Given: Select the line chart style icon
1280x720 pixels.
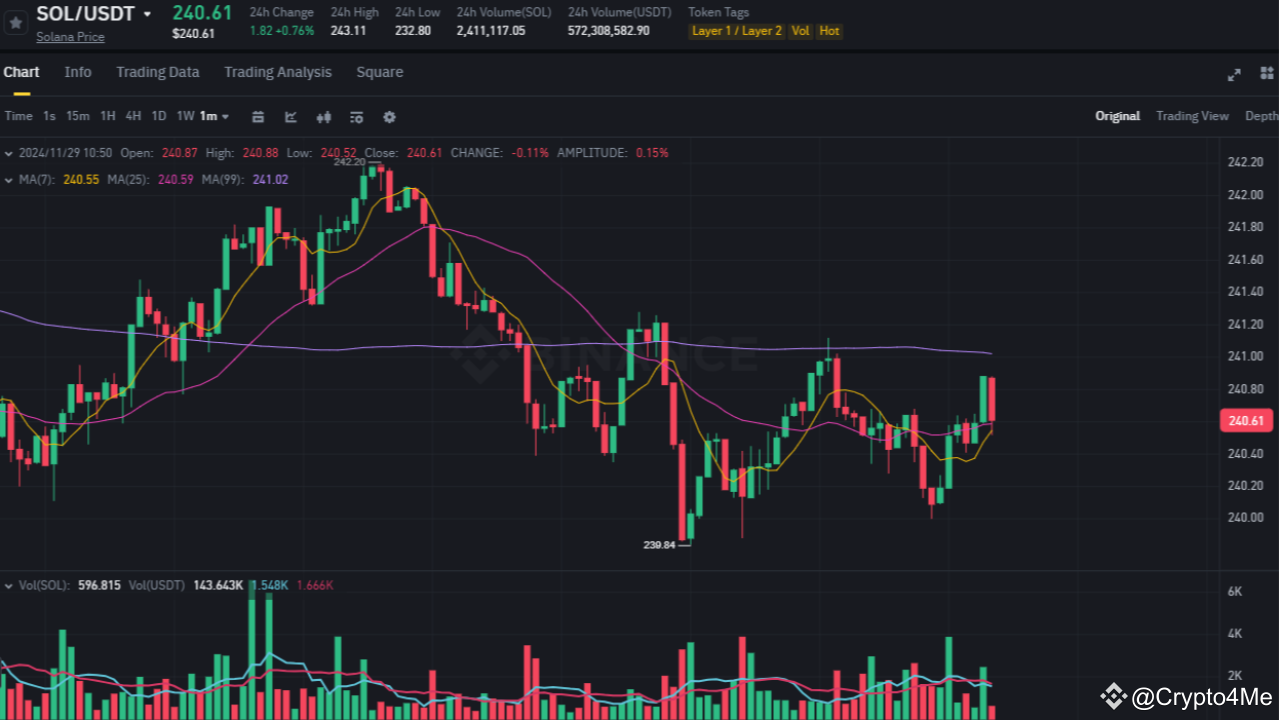Looking at the screenshot, I should [x=290, y=117].
